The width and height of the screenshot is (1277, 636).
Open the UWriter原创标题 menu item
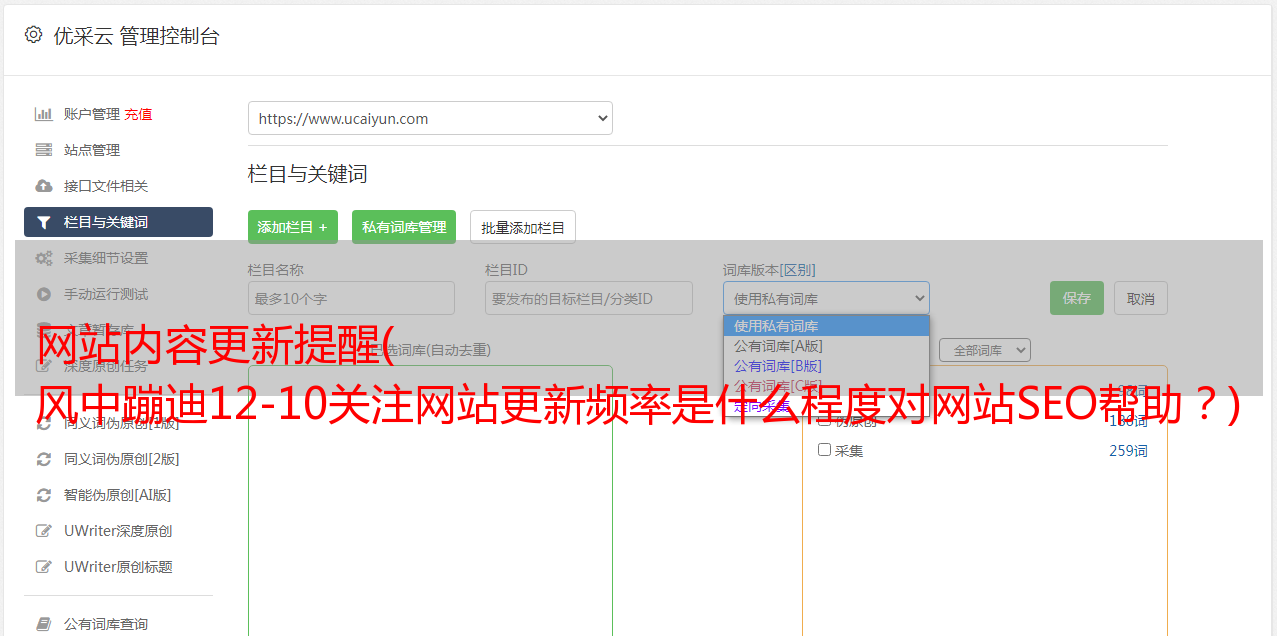[118, 567]
